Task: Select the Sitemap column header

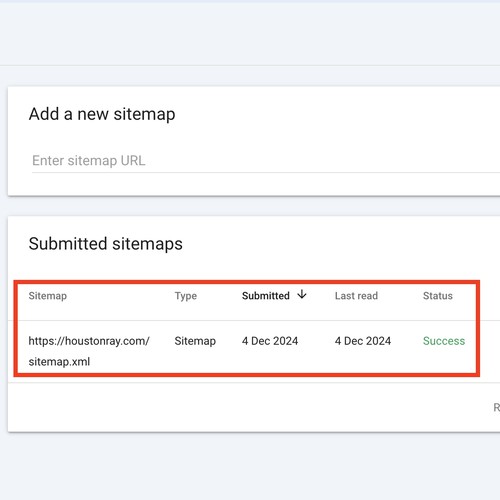Action: click(x=48, y=296)
